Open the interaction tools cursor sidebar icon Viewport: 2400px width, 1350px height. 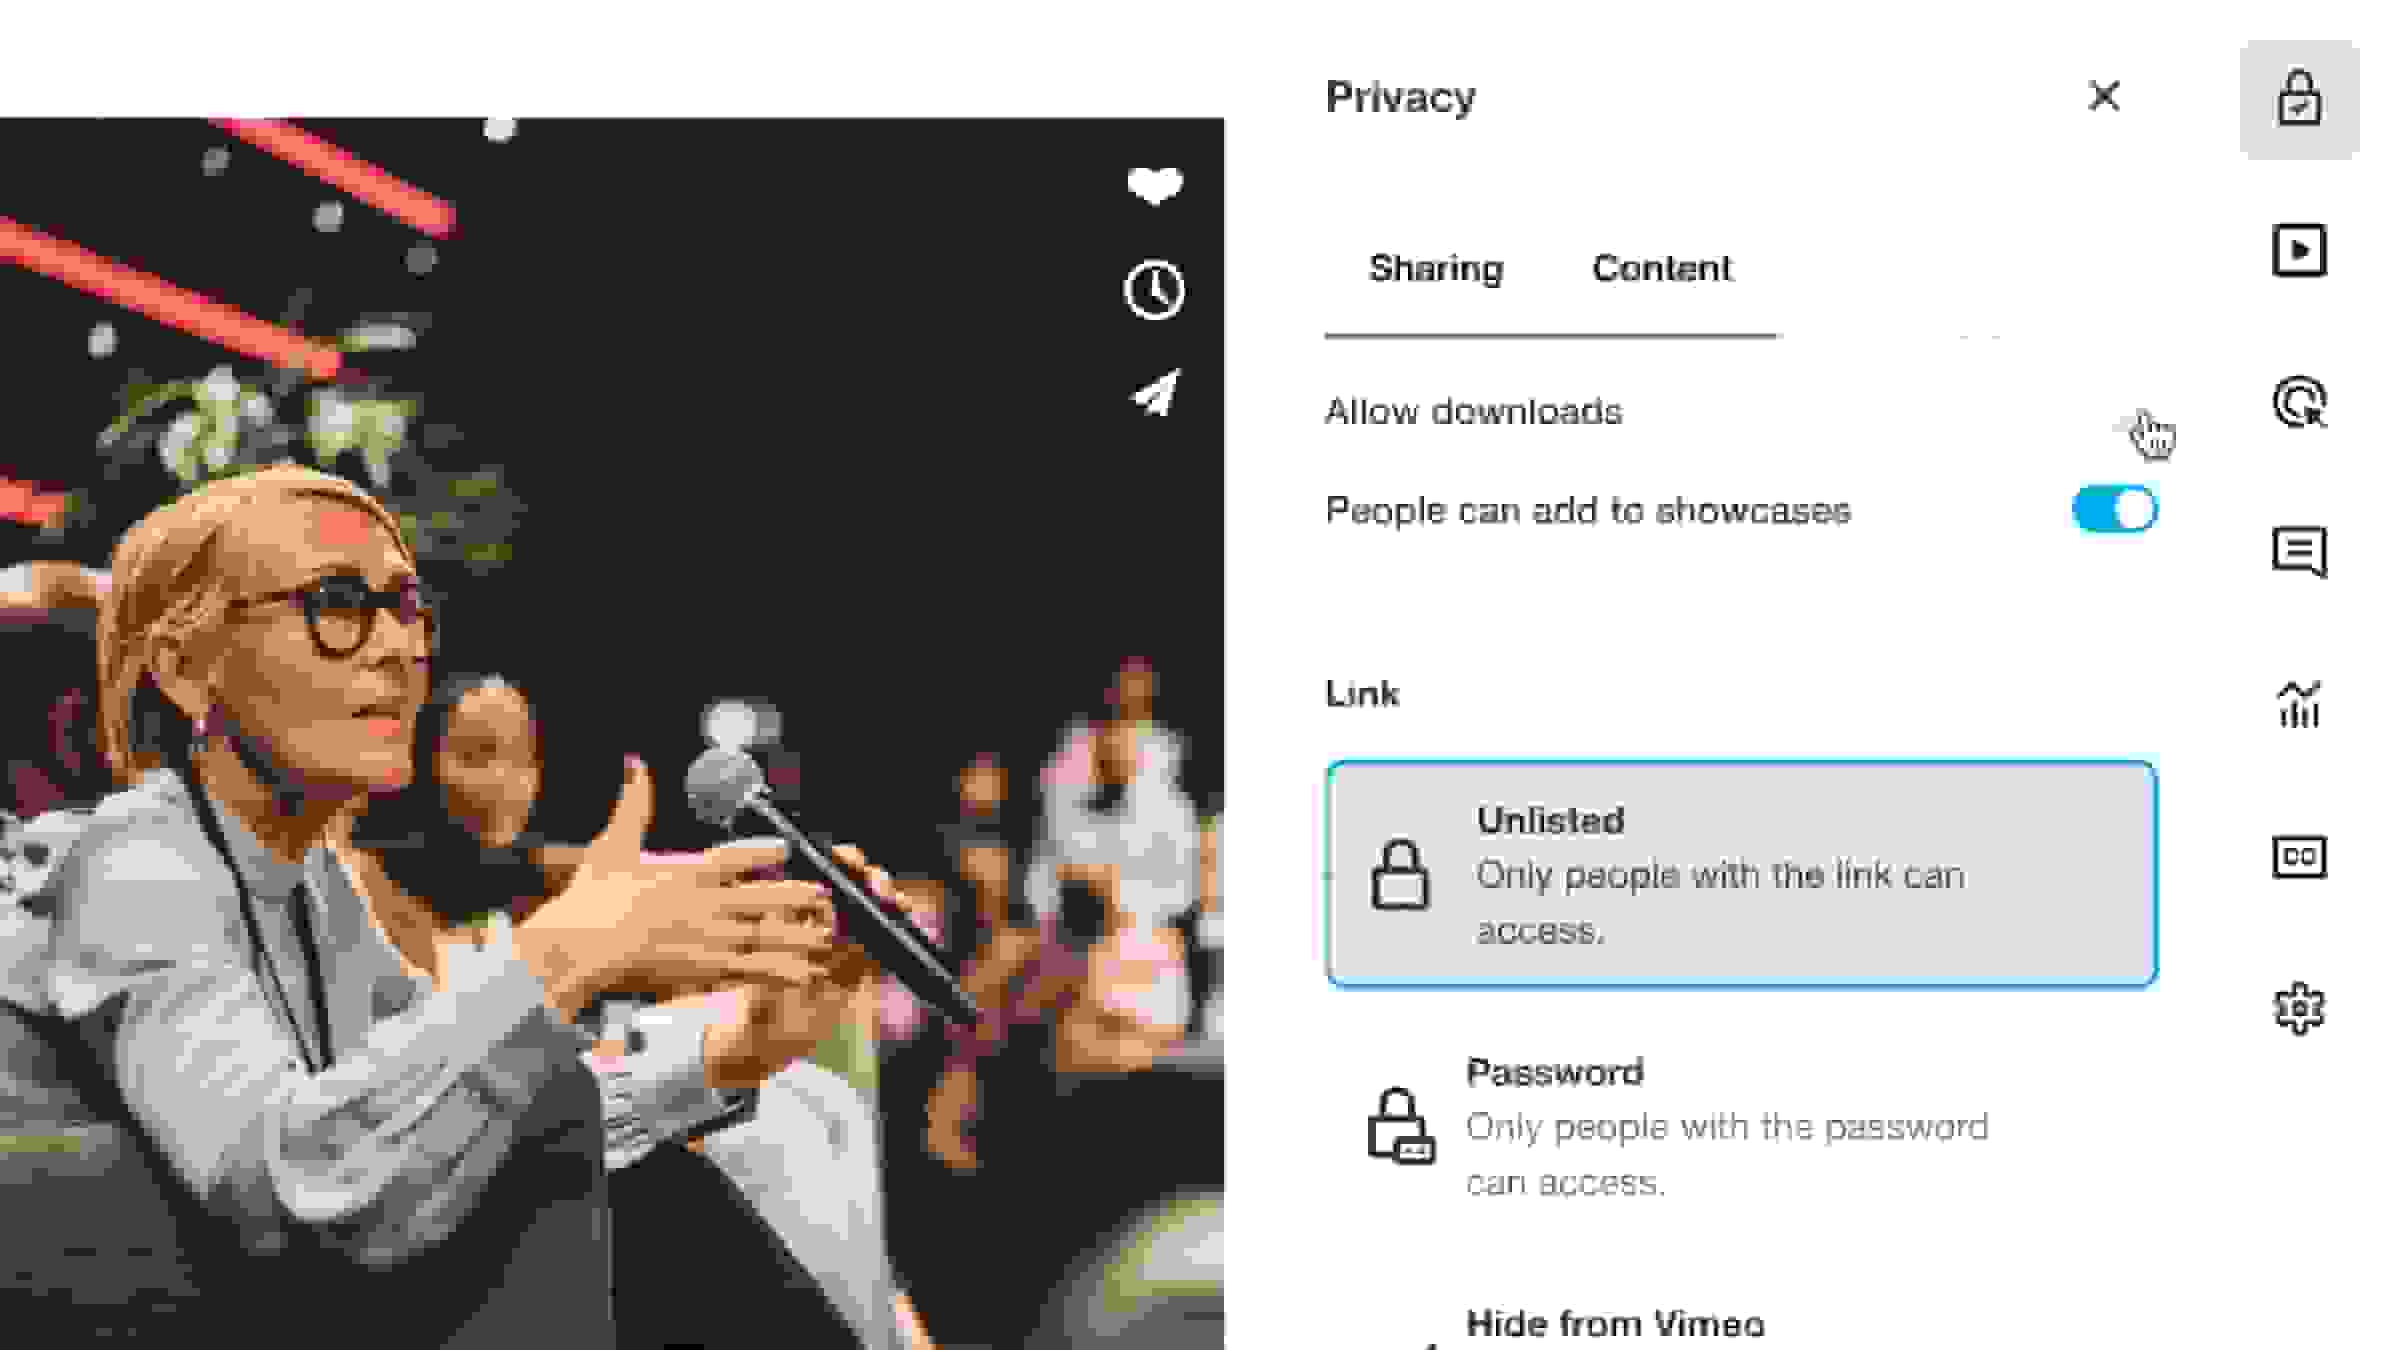pyautogui.click(x=2299, y=402)
